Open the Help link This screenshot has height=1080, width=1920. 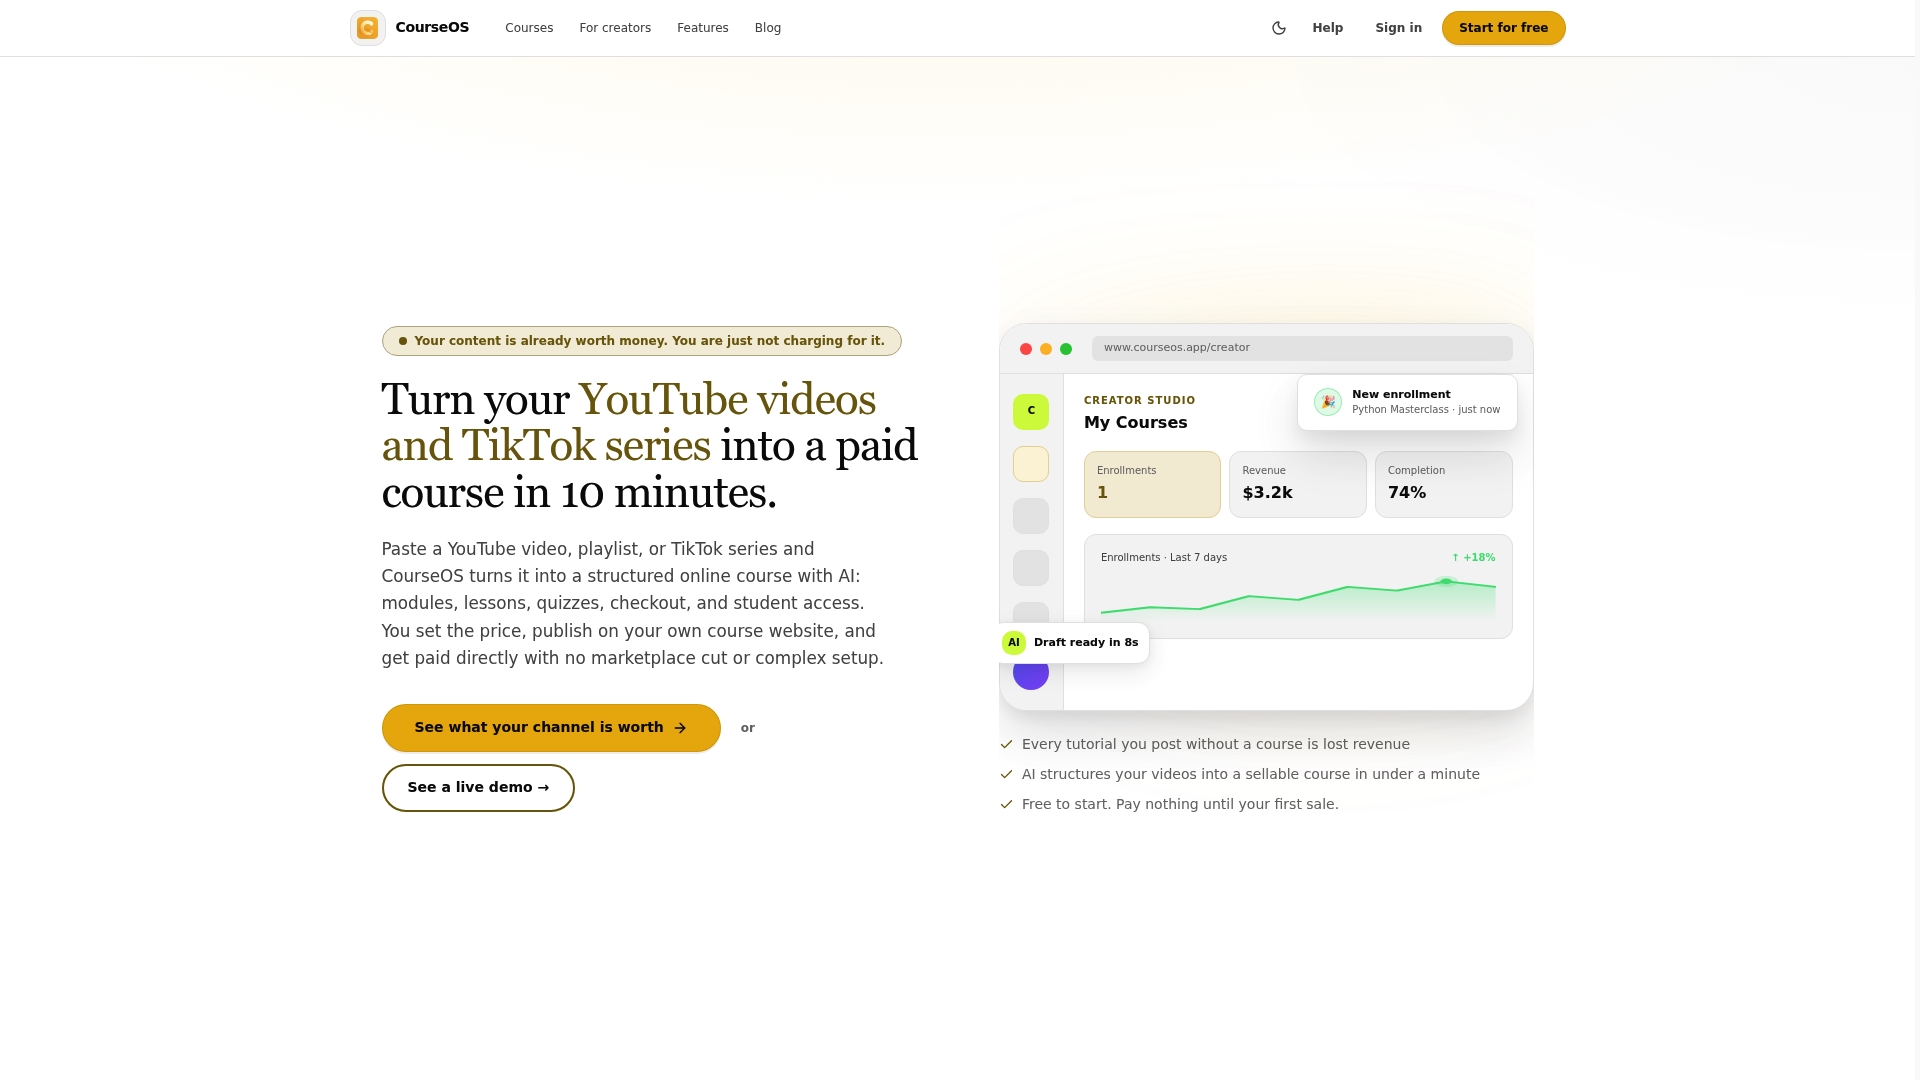1328,28
